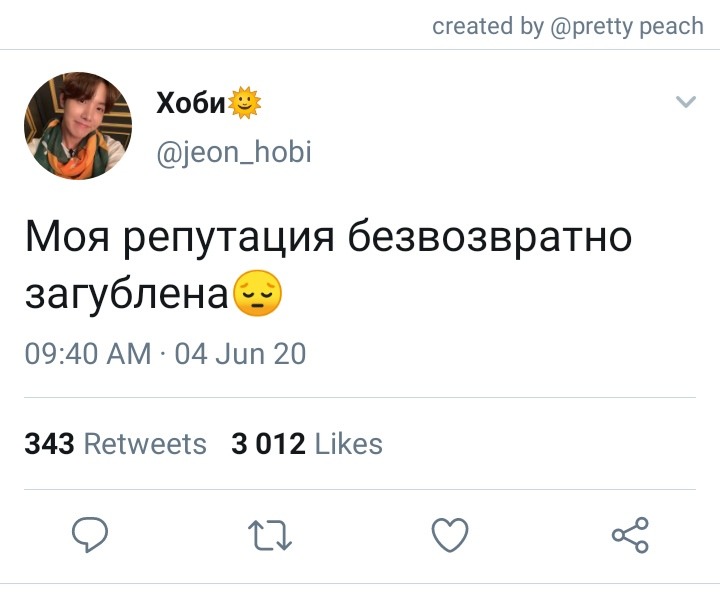Open Хоби profile picture
Image resolution: width=720 pixels, height=596 pixels.
[x=78, y=125]
